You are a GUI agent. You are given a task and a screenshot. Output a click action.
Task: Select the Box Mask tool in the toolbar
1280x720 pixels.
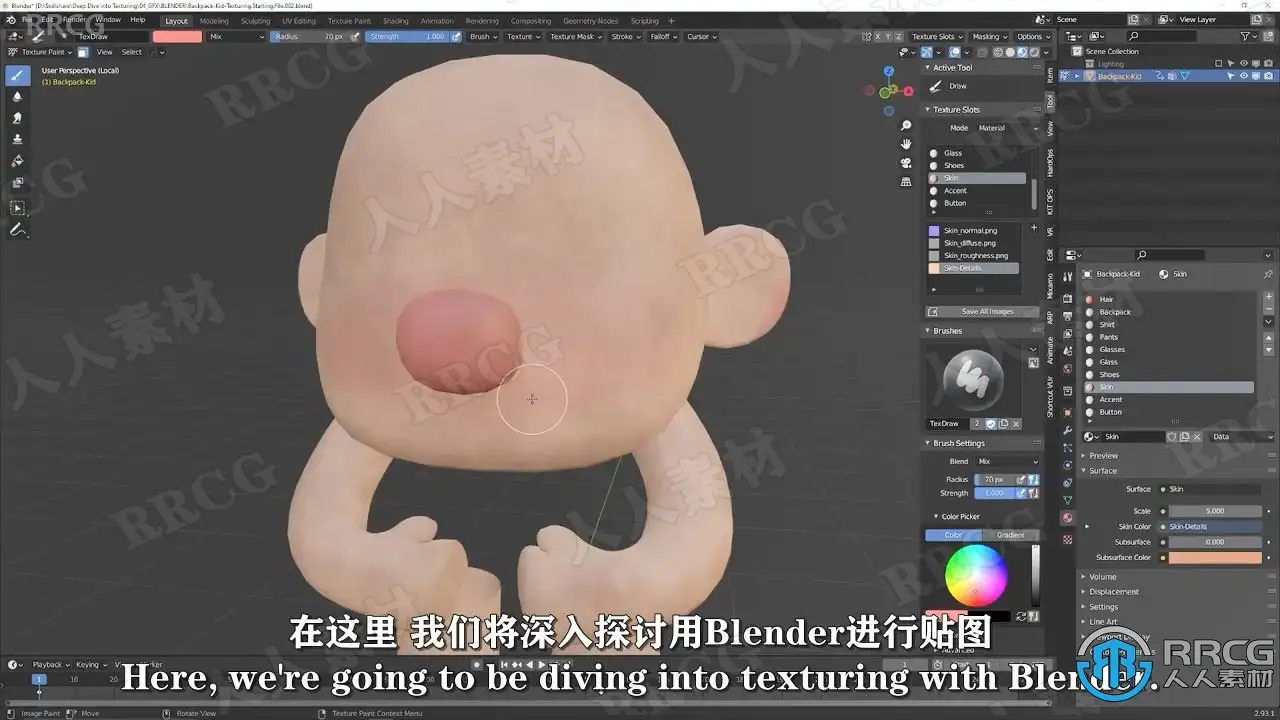pyautogui.click(x=17, y=208)
